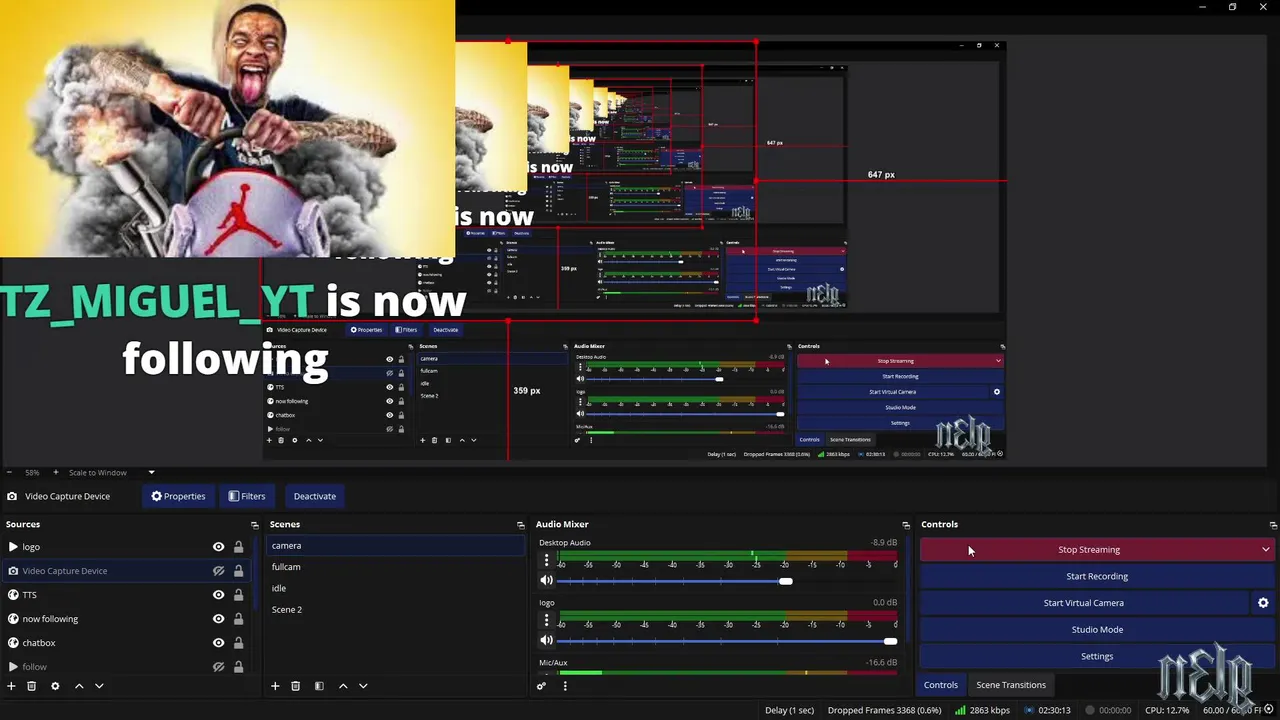
Task: Move selected source down
Action: tap(99, 686)
